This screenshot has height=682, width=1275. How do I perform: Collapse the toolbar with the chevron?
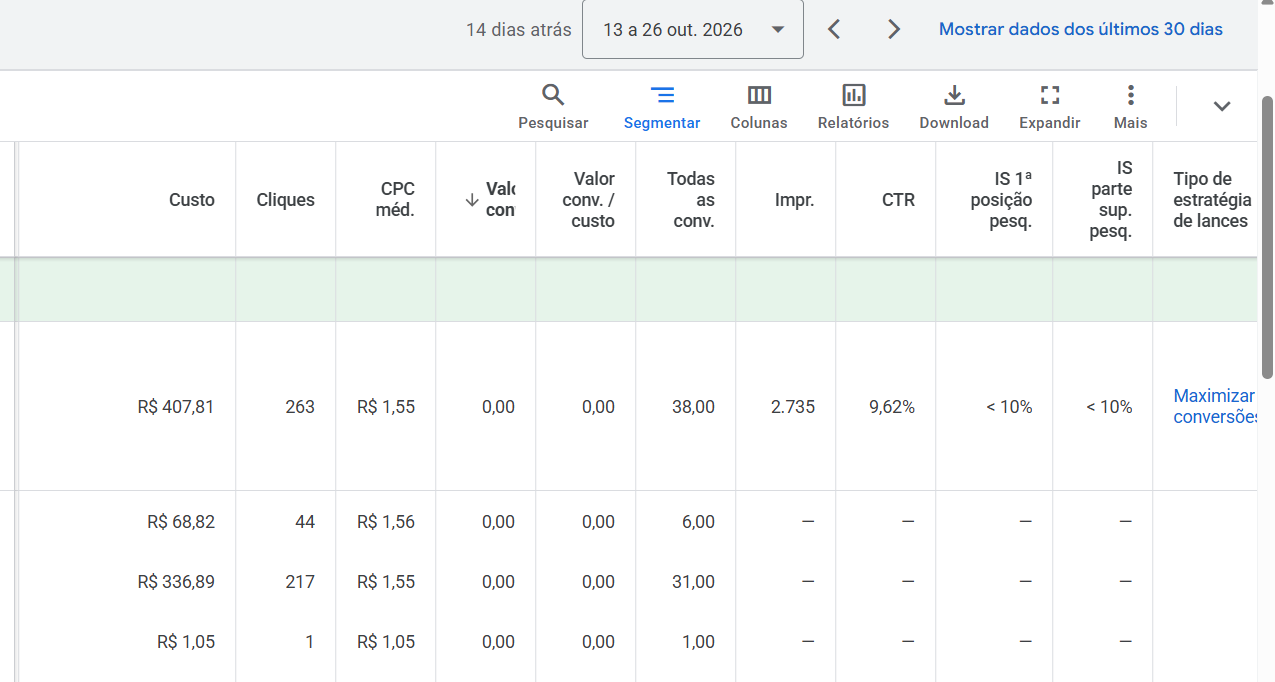tap(1222, 106)
